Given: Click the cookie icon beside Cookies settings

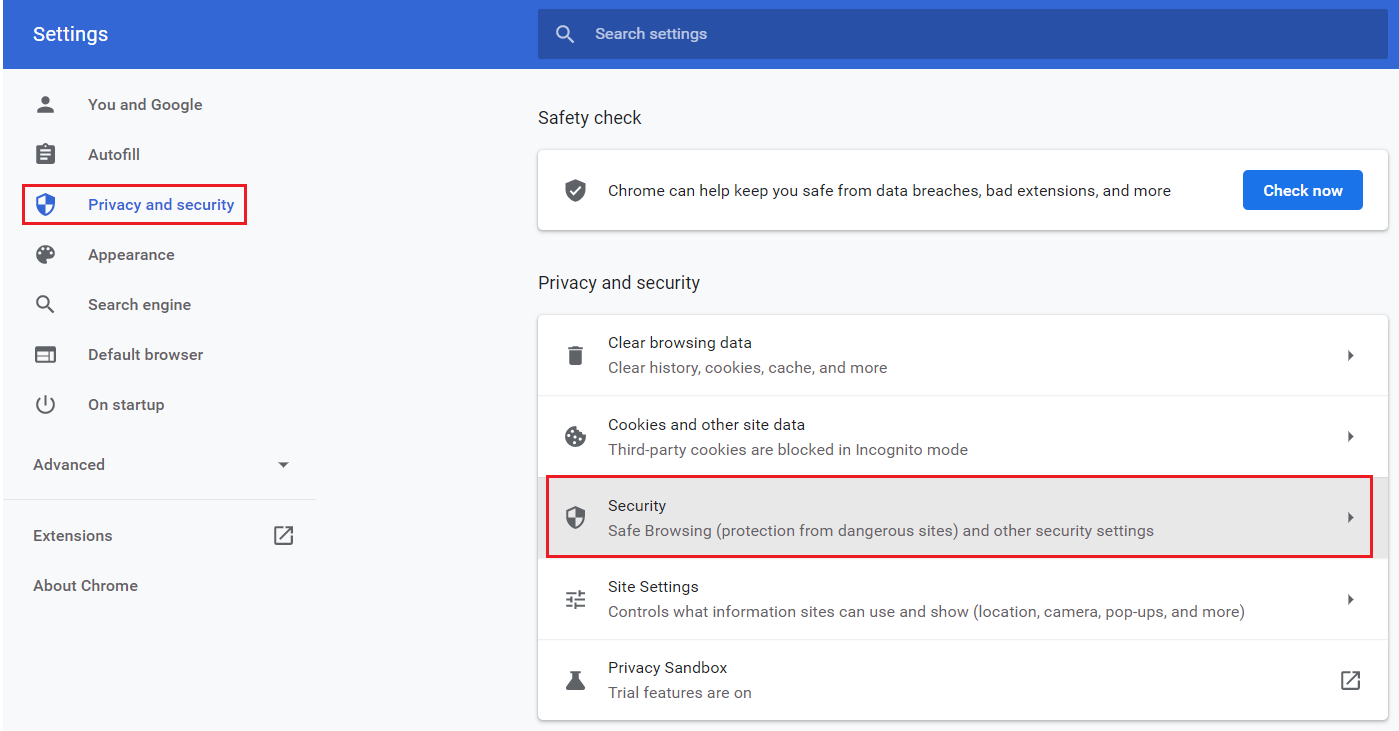Looking at the screenshot, I should pyautogui.click(x=575, y=436).
